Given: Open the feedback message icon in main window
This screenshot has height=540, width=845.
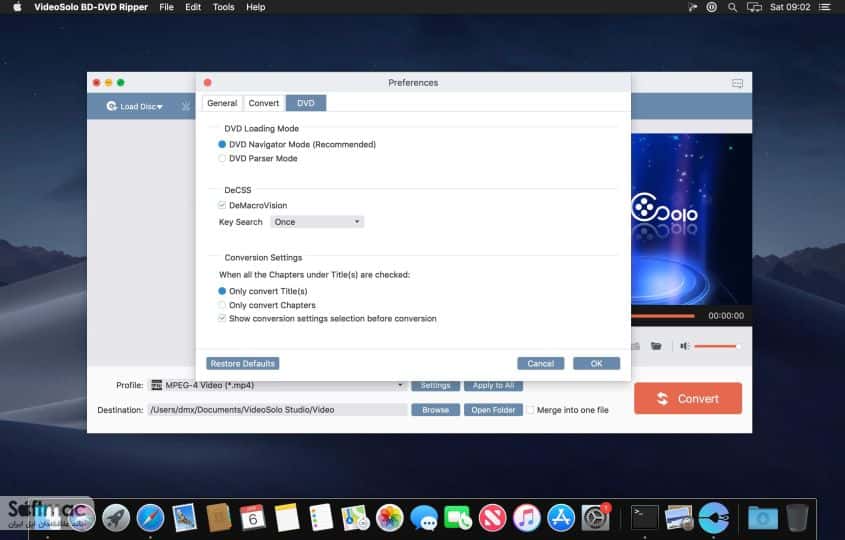Looking at the screenshot, I should [737, 83].
